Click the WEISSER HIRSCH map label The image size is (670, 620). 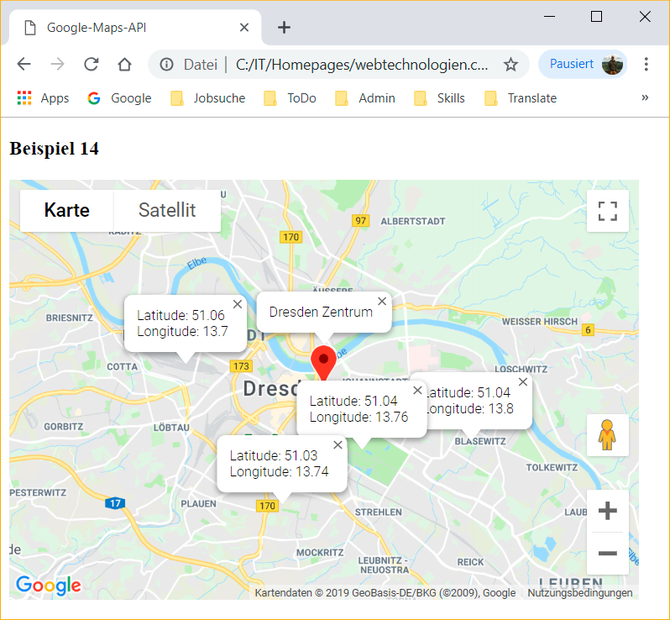pyautogui.click(x=539, y=321)
